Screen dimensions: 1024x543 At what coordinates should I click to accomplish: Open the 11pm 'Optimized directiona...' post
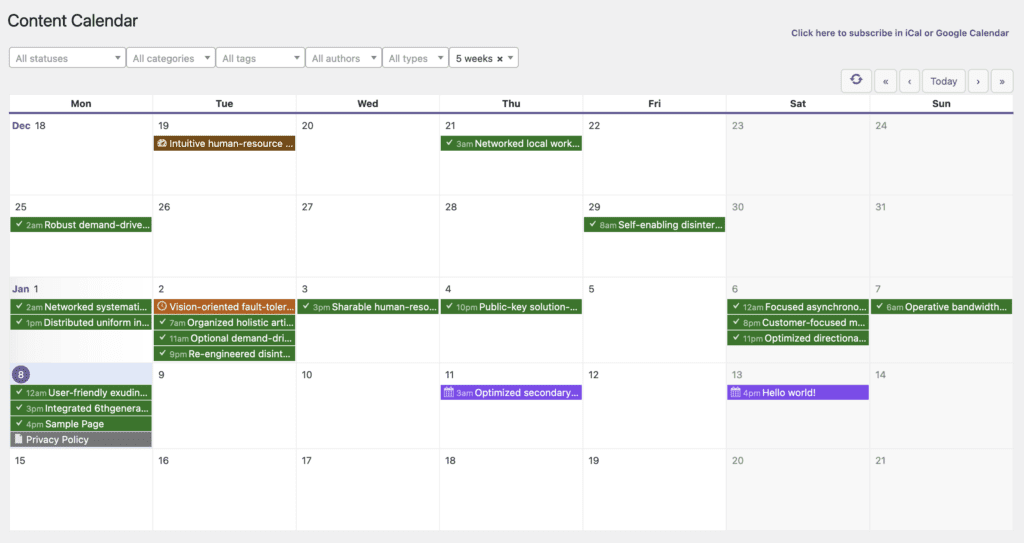click(798, 338)
